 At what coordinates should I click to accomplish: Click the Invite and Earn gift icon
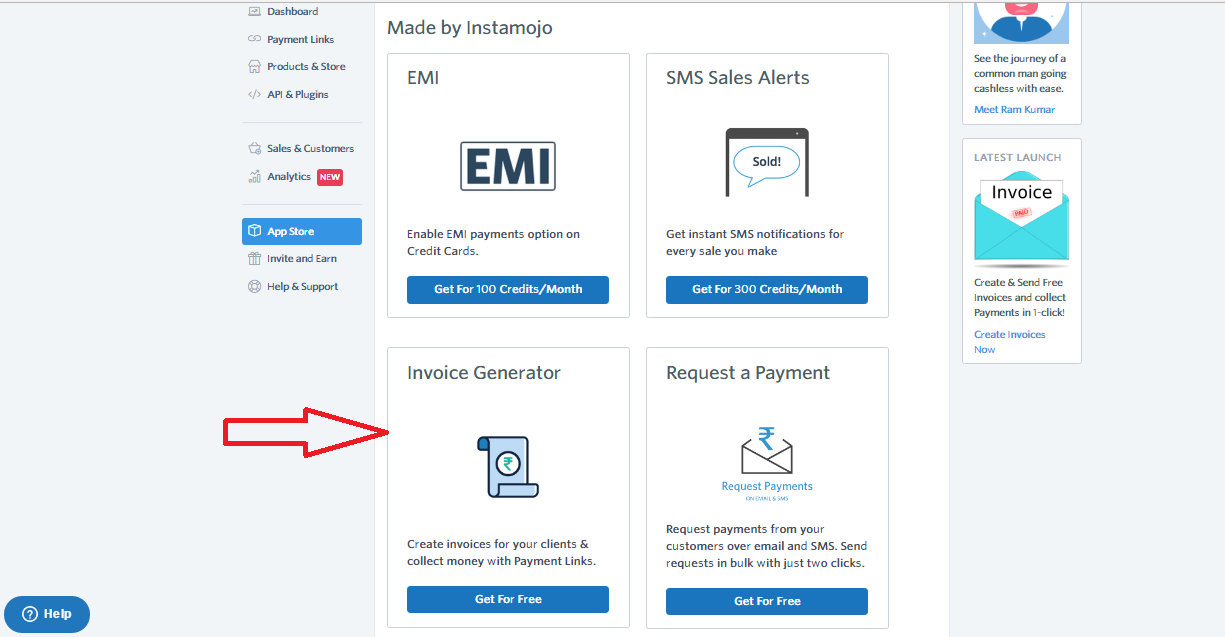click(x=254, y=259)
